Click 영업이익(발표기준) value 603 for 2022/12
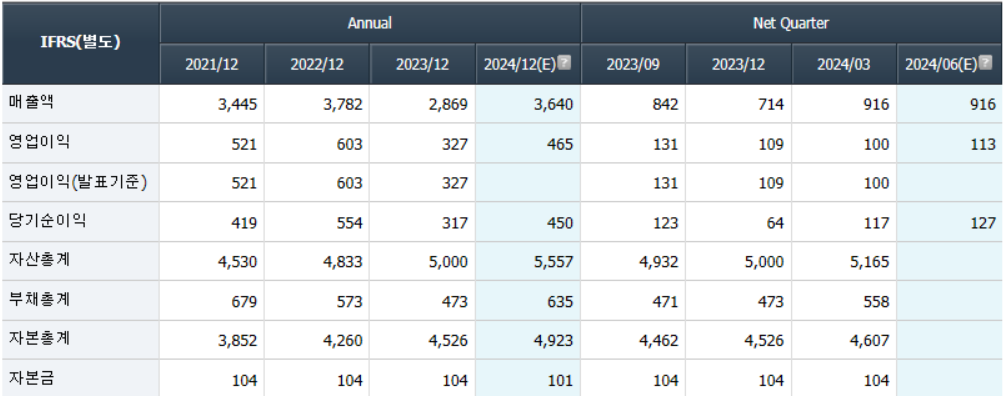Viewport: 1003px width, 396px height. [351, 184]
